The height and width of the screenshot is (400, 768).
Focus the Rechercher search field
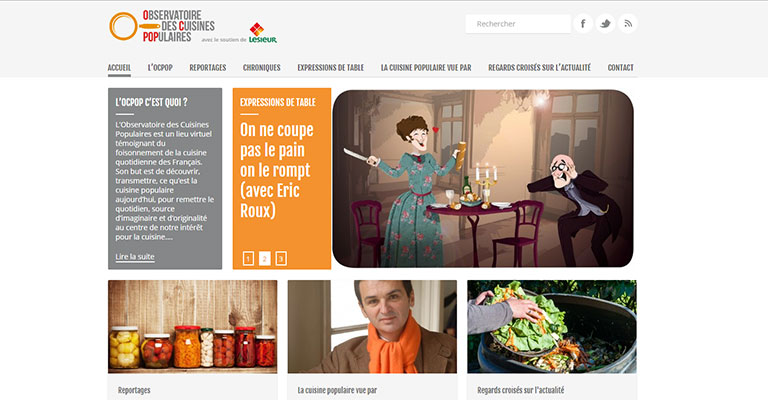(x=518, y=24)
